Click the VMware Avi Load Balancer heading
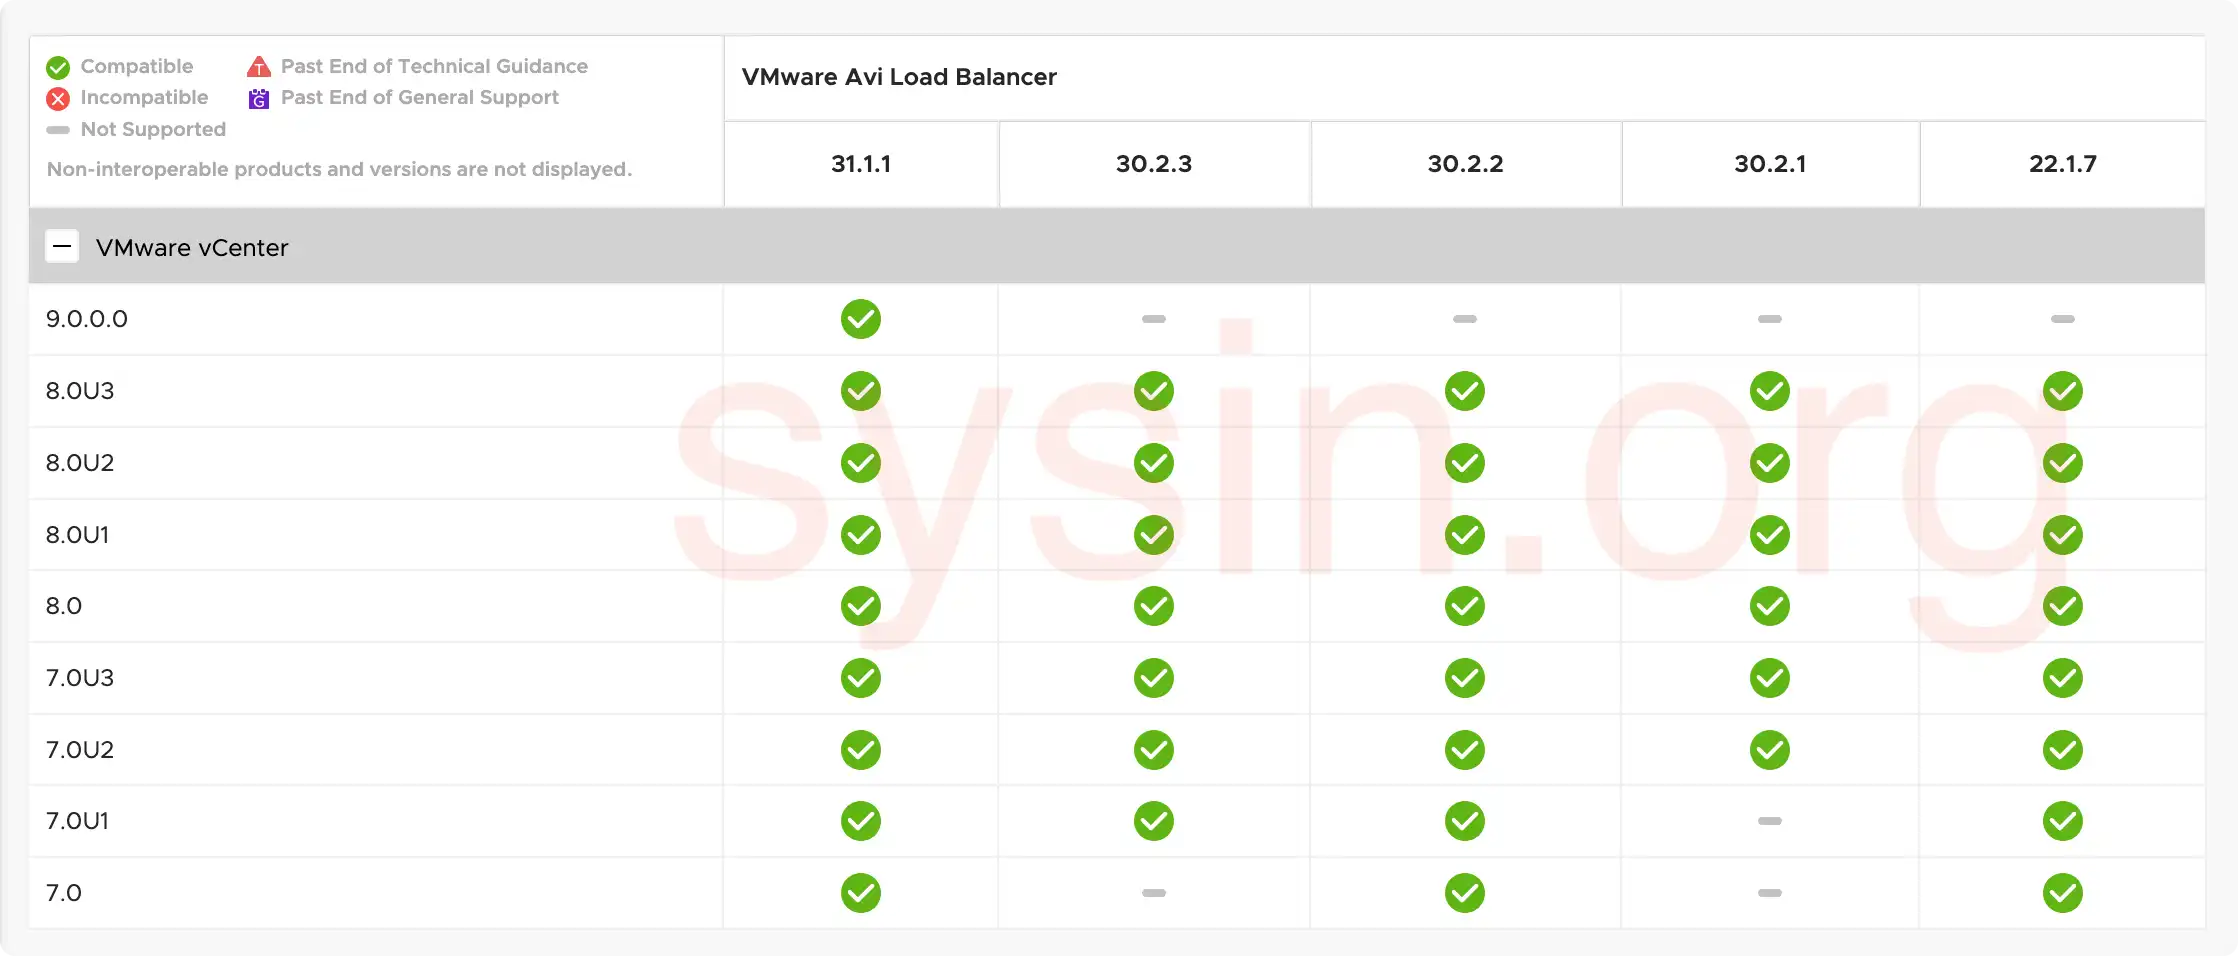This screenshot has width=2238, height=956. point(899,77)
